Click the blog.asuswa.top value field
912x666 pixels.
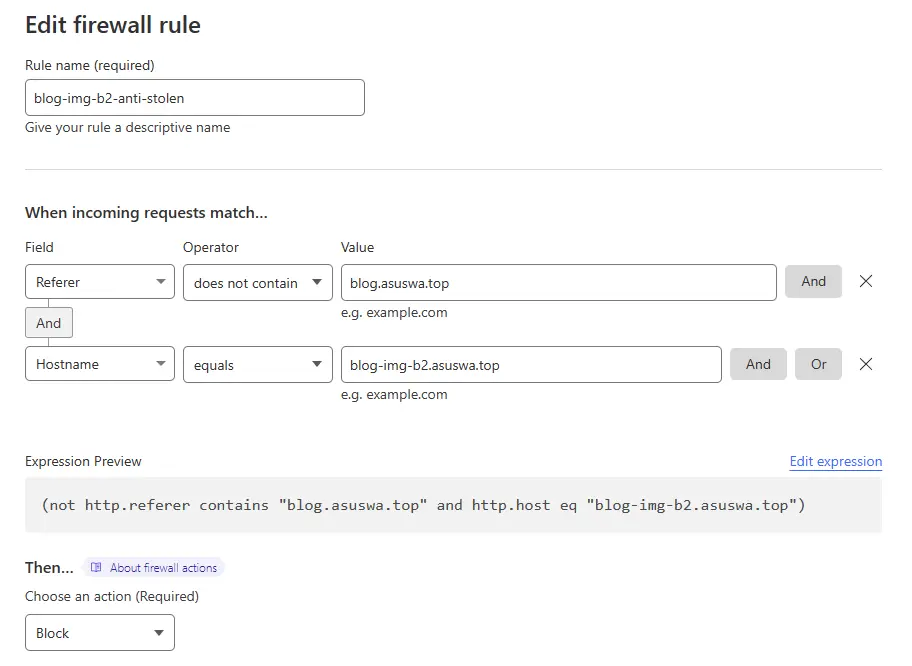[x=558, y=283]
